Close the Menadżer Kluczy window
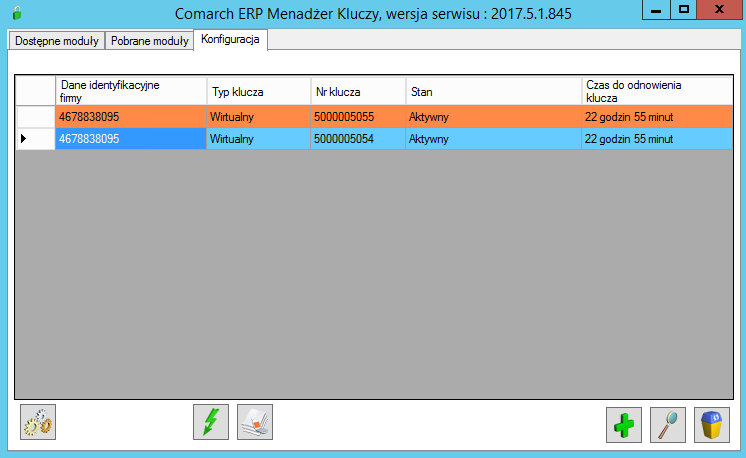 (719, 10)
